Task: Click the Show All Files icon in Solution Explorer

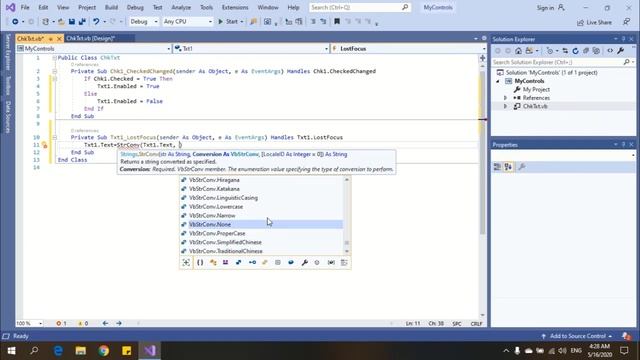Action: tap(596, 51)
